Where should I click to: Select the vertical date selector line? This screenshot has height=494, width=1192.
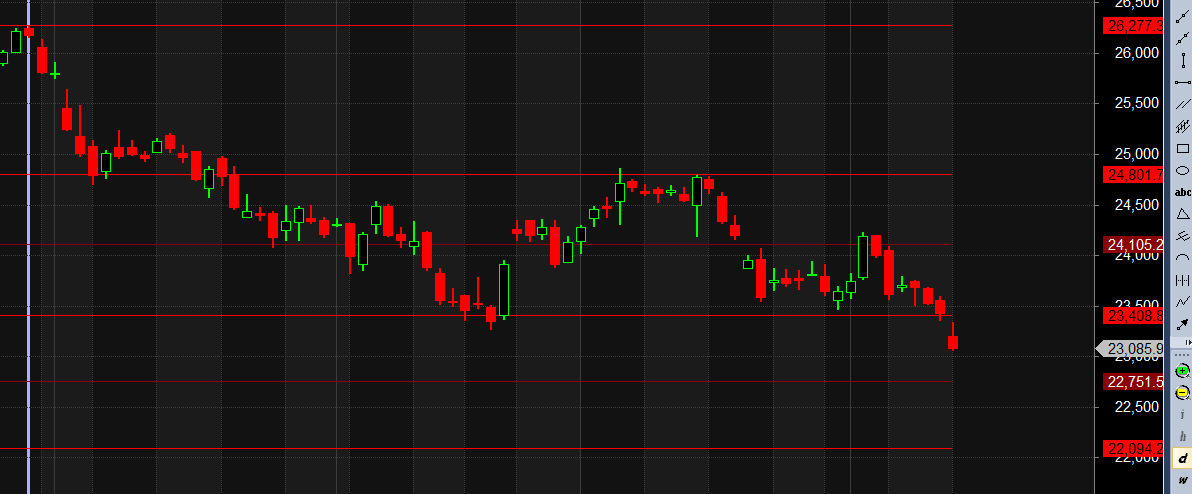29,247
